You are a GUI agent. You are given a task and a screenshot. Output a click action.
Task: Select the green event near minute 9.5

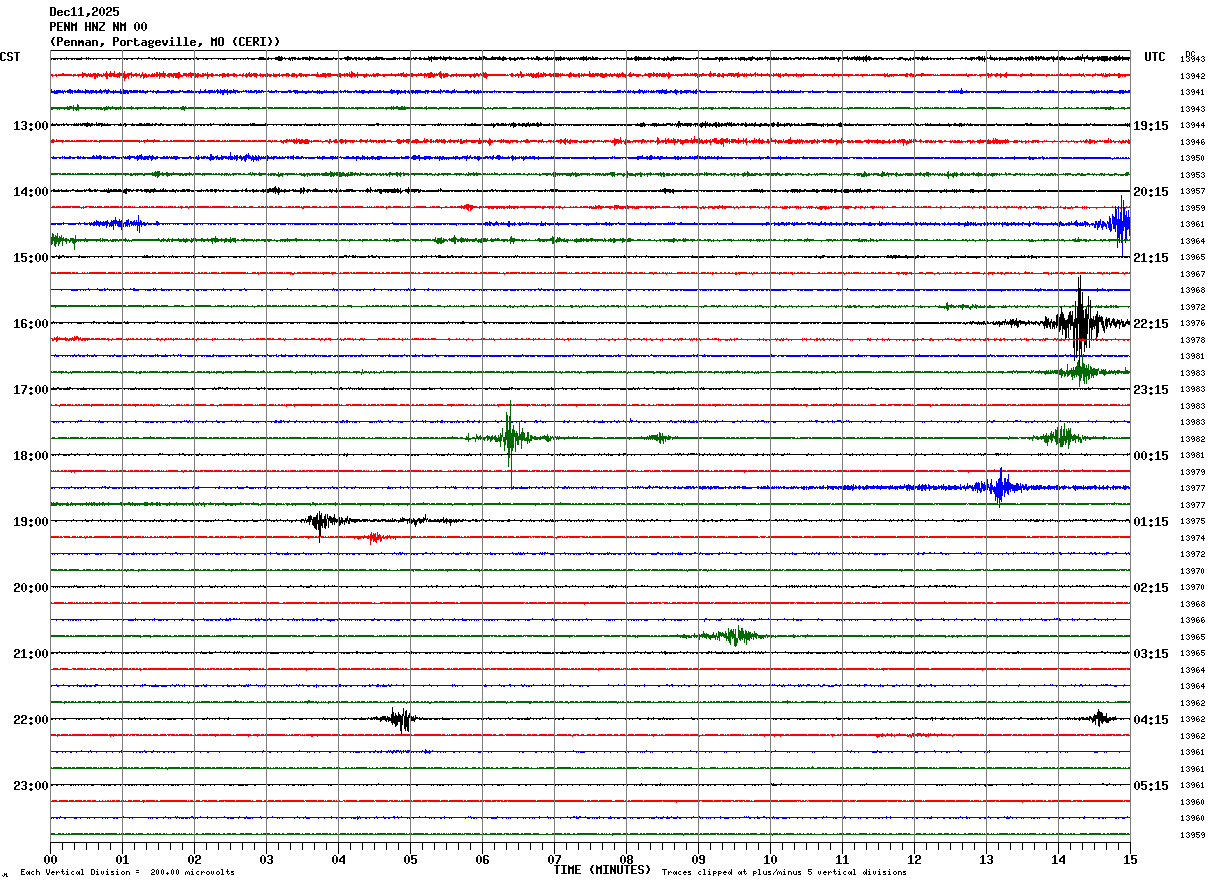coord(735,635)
